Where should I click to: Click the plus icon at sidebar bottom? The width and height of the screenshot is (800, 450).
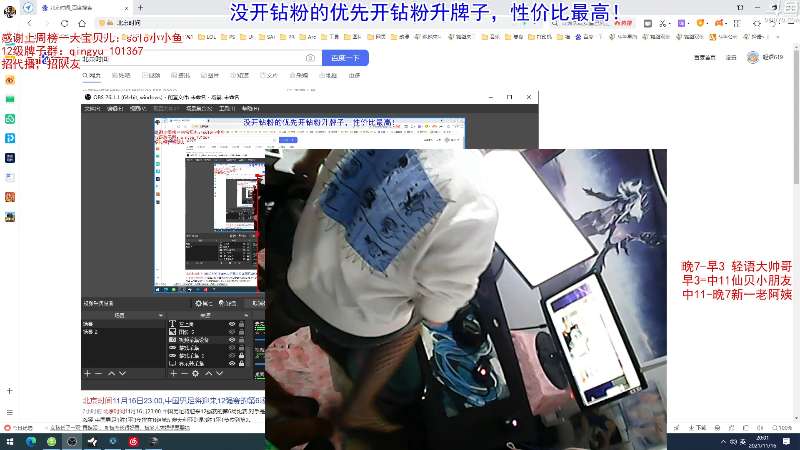pos(10,391)
